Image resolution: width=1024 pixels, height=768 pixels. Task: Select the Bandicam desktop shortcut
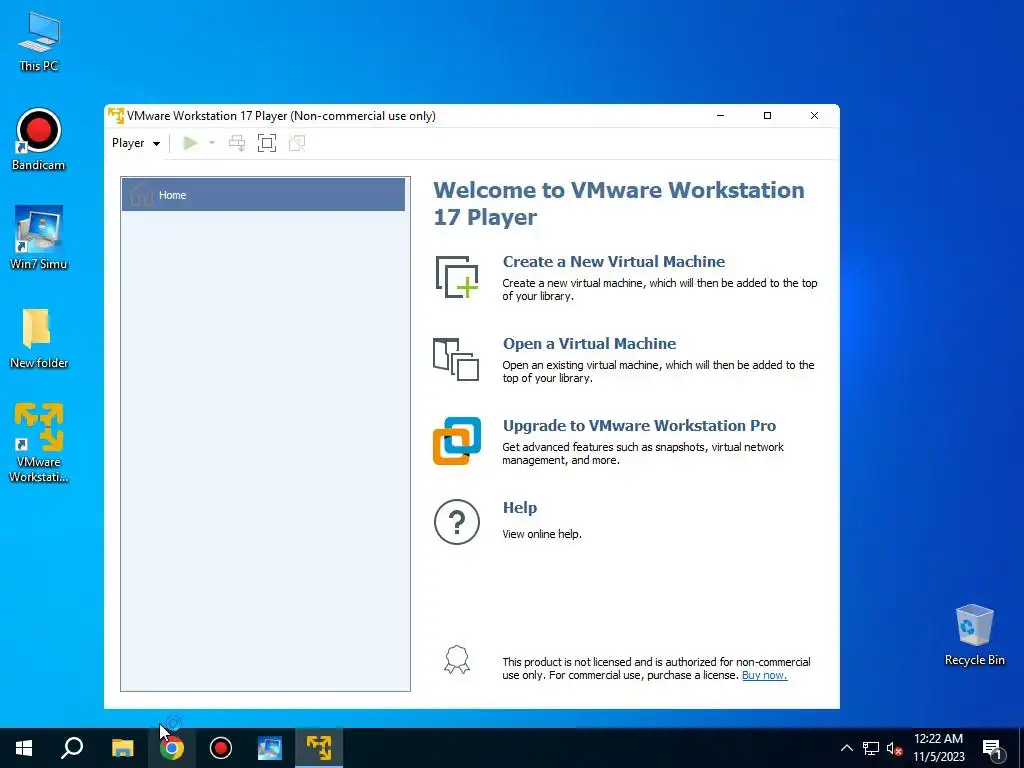[x=39, y=140]
